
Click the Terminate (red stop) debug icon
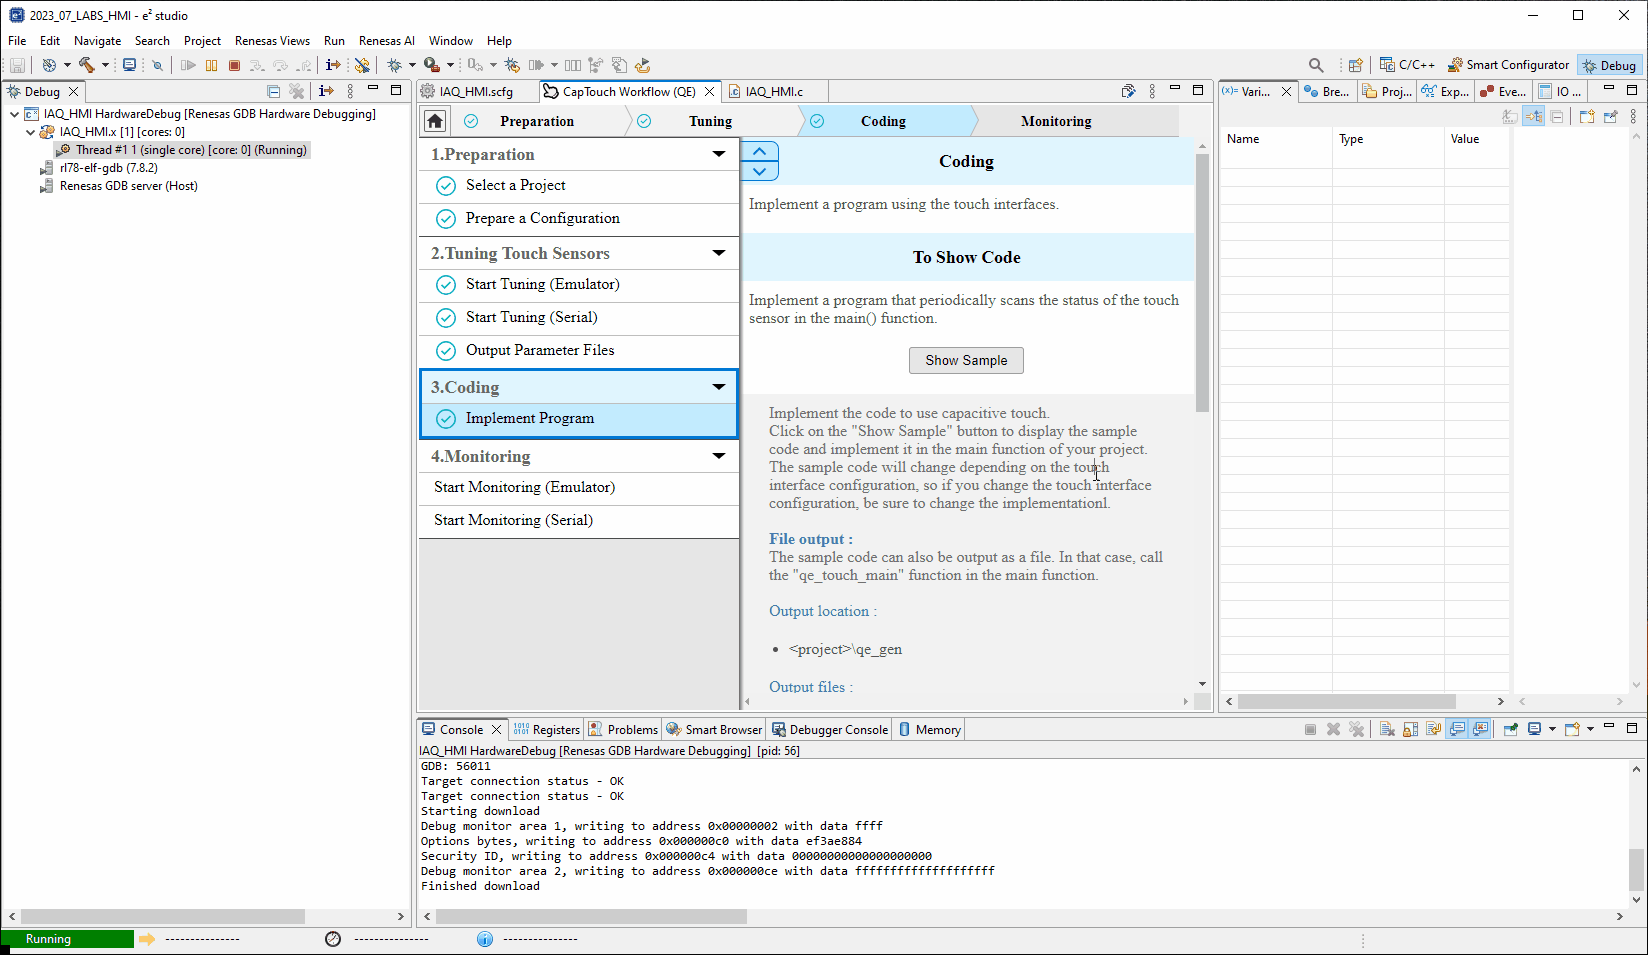pyautogui.click(x=234, y=65)
